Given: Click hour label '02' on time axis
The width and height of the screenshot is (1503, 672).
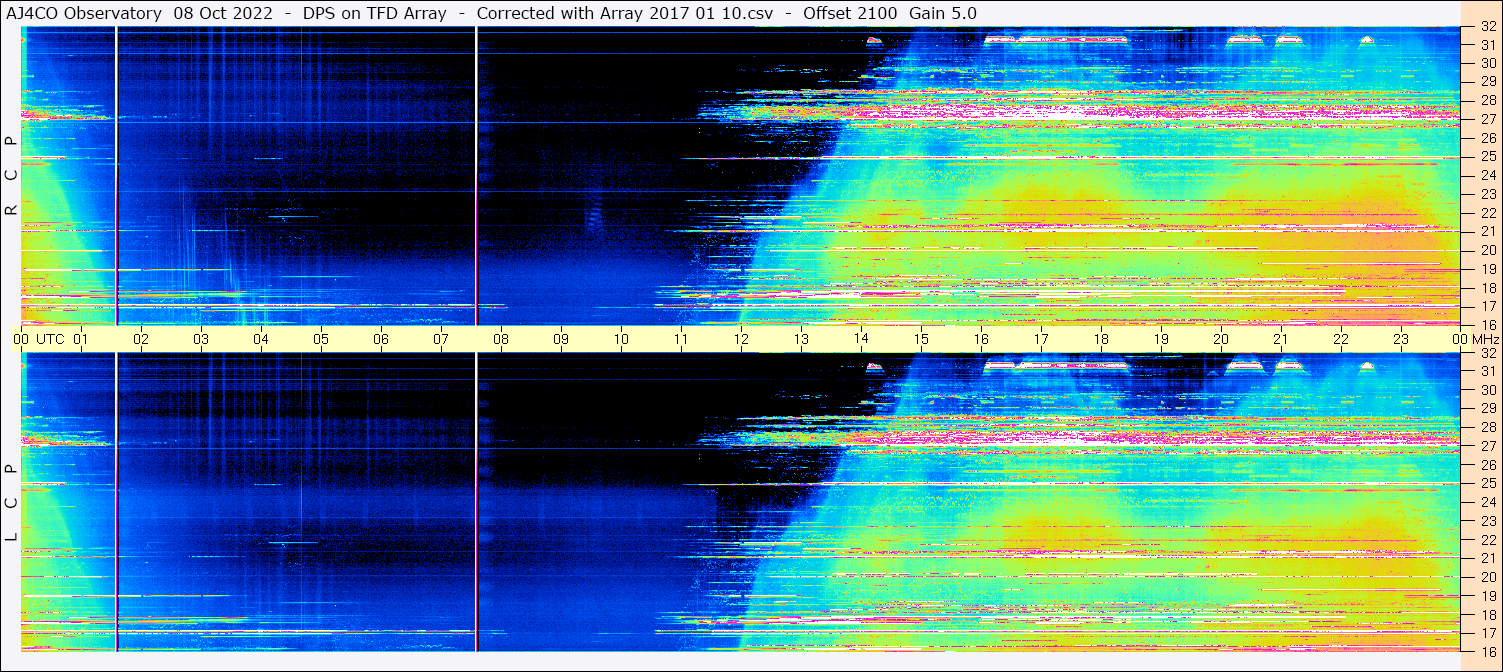Looking at the screenshot, I should pos(141,339).
